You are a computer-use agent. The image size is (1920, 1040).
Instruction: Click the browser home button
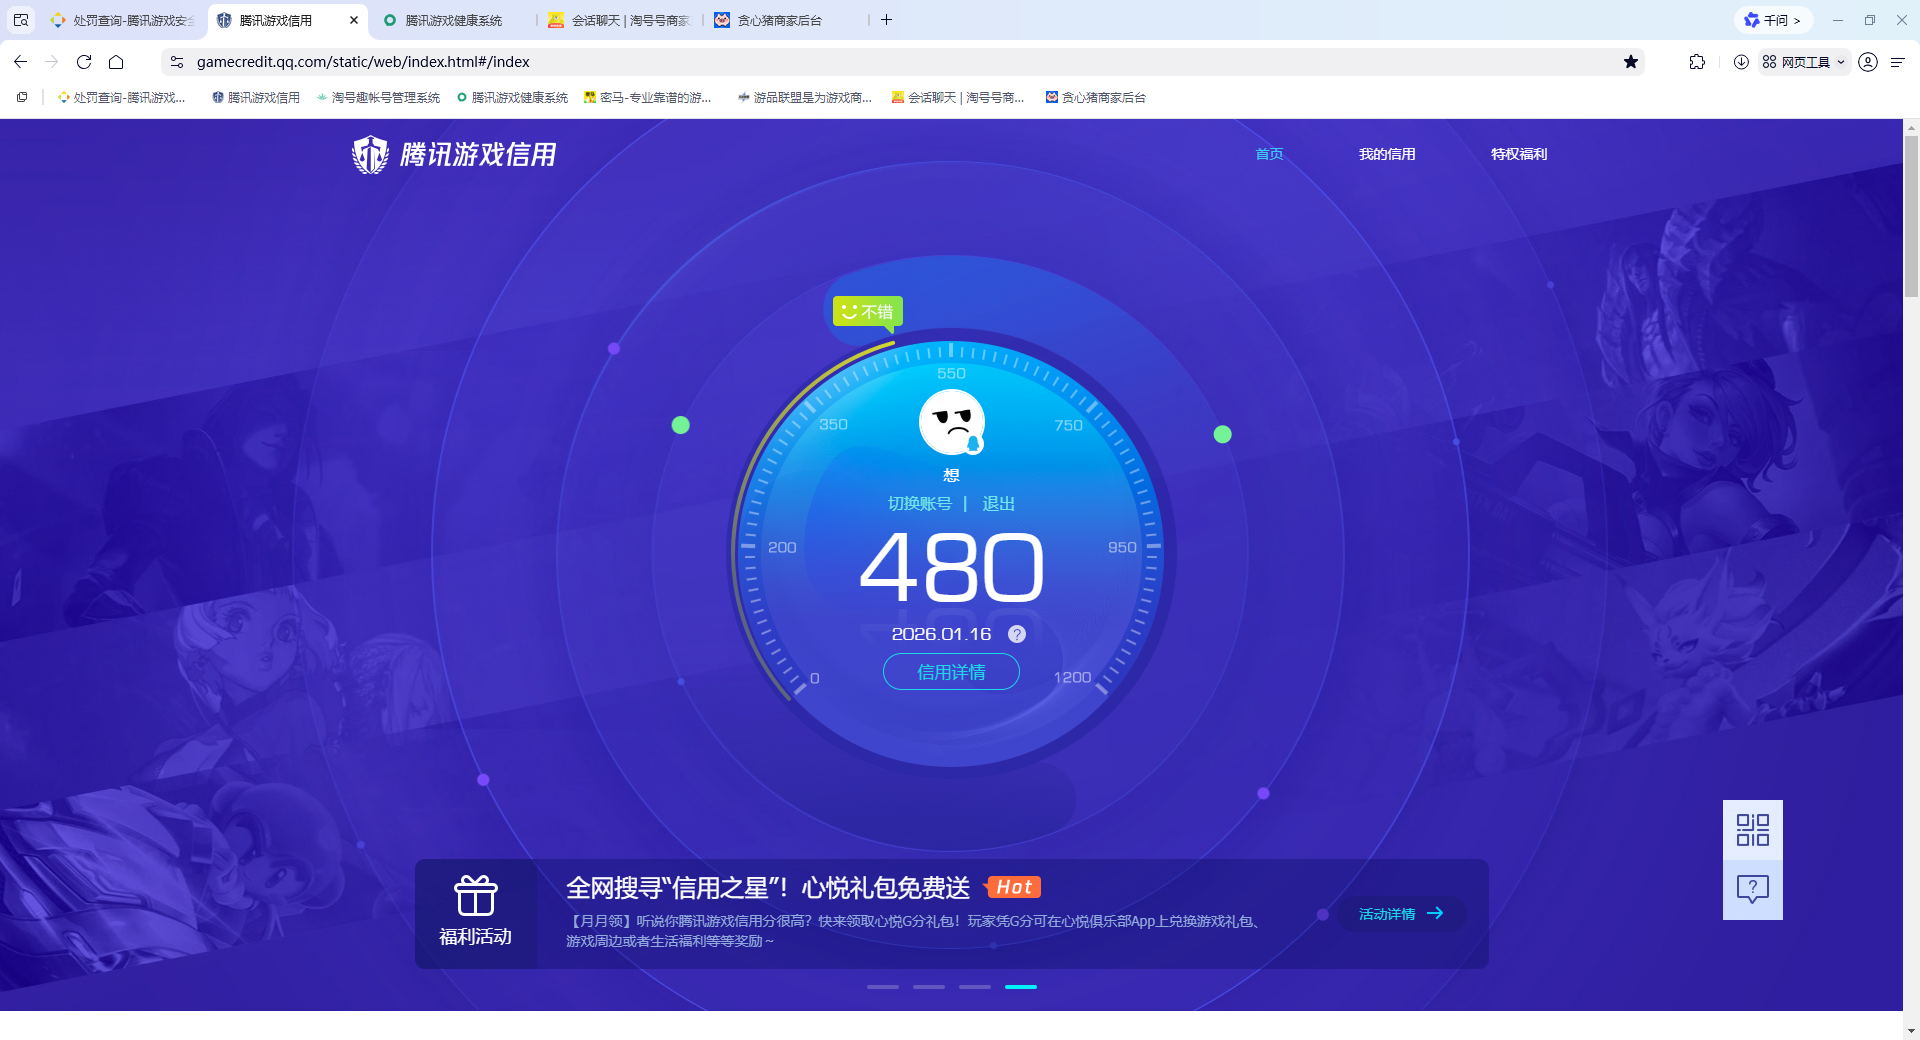tap(117, 61)
